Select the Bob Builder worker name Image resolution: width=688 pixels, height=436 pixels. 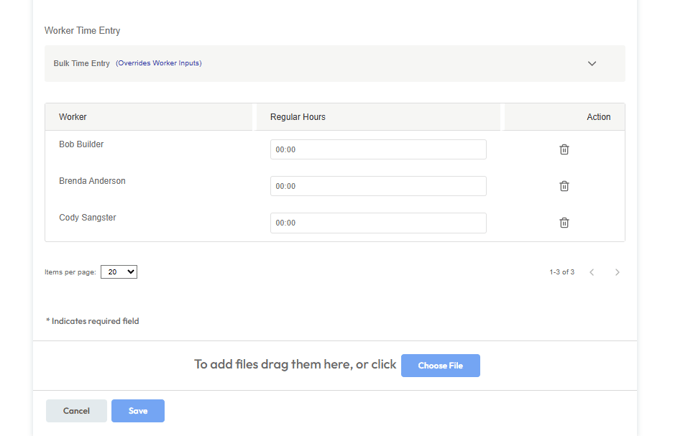click(x=81, y=144)
